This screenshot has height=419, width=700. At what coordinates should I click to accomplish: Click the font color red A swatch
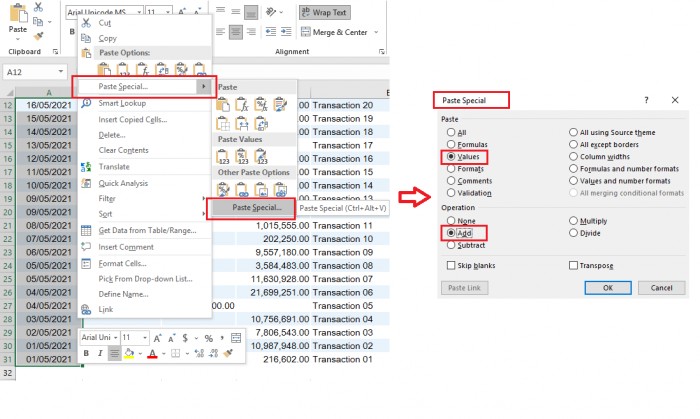coord(151,353)
